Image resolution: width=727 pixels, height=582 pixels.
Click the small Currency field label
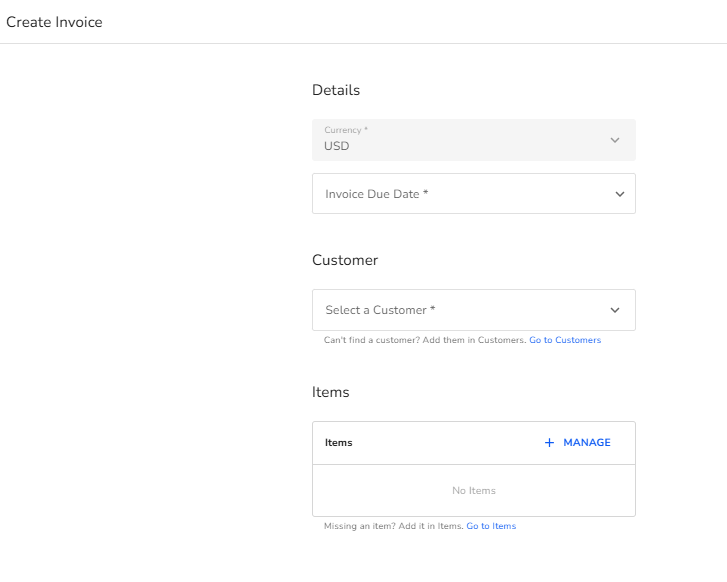(345, 130)
